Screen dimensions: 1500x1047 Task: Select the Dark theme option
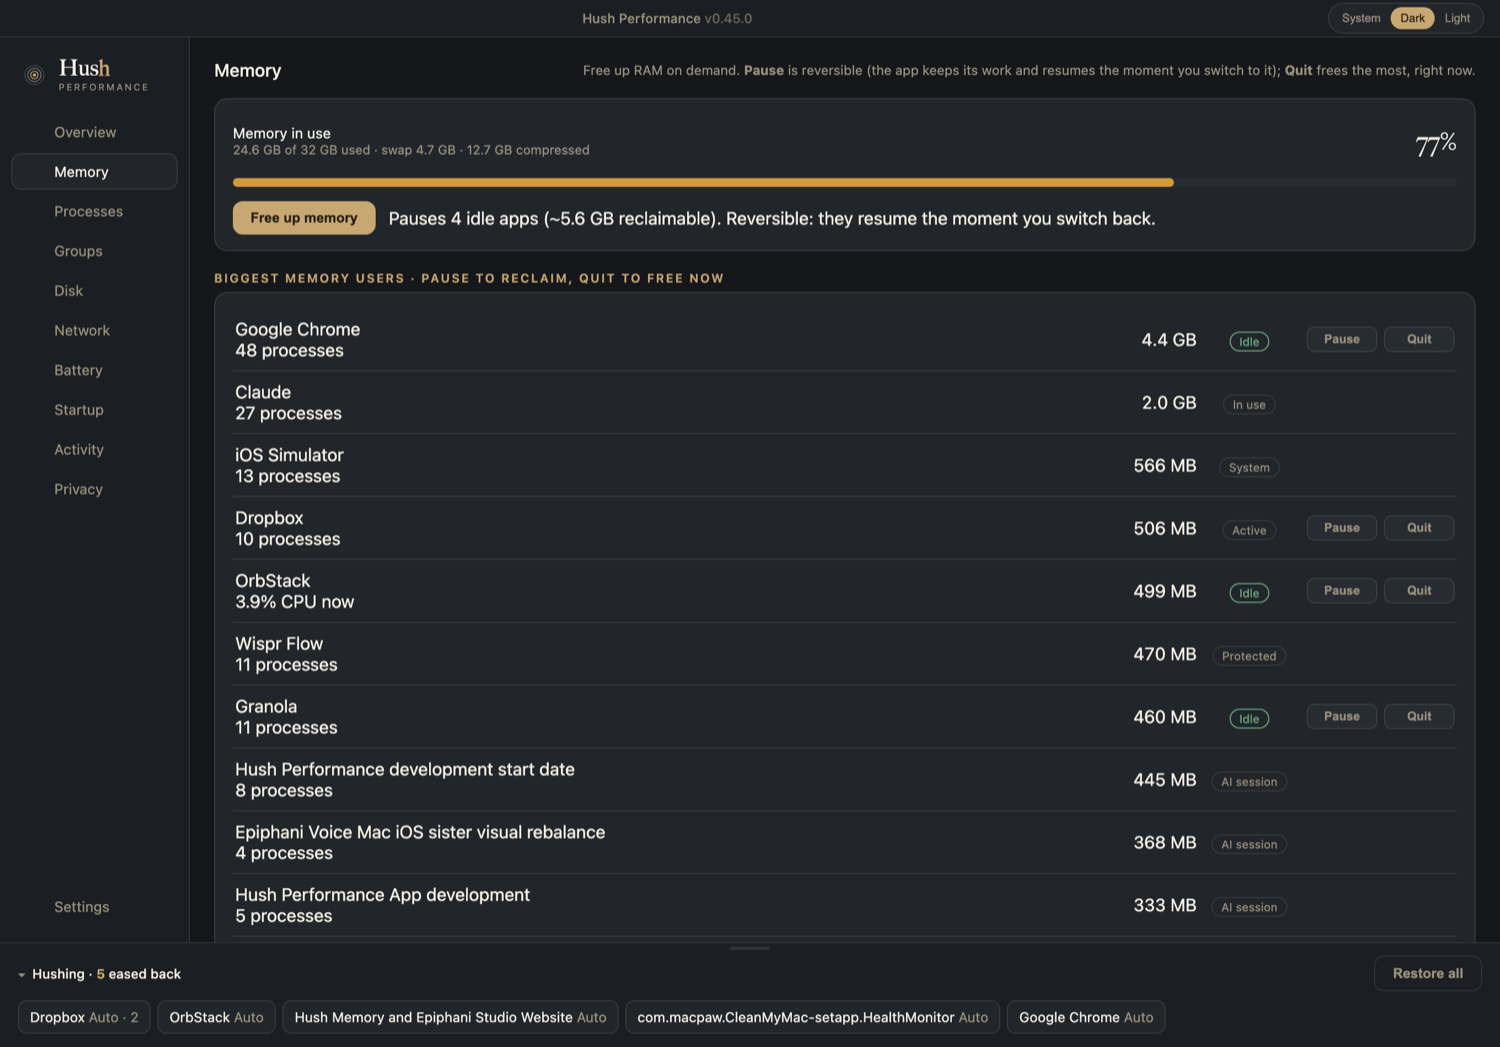click(x=1412, y=18)
